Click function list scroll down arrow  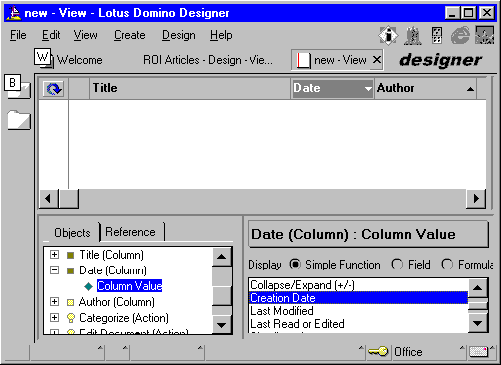[x=478, y=323]
